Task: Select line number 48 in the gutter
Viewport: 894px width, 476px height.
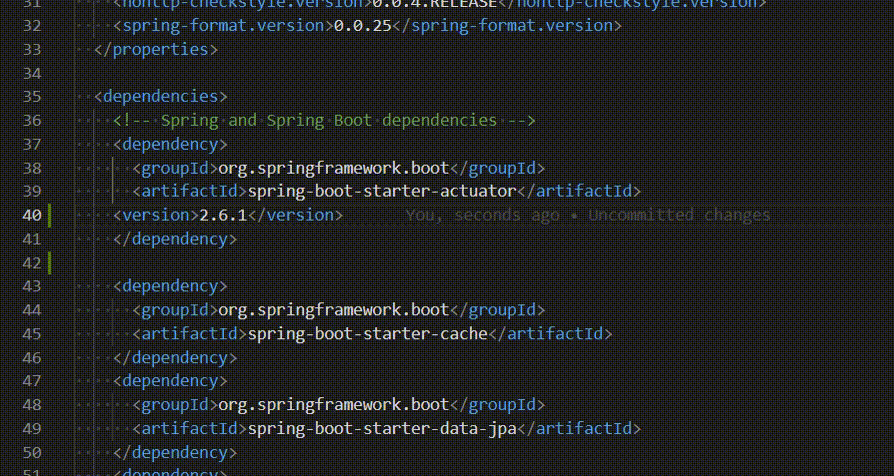Action: [32, 404]
